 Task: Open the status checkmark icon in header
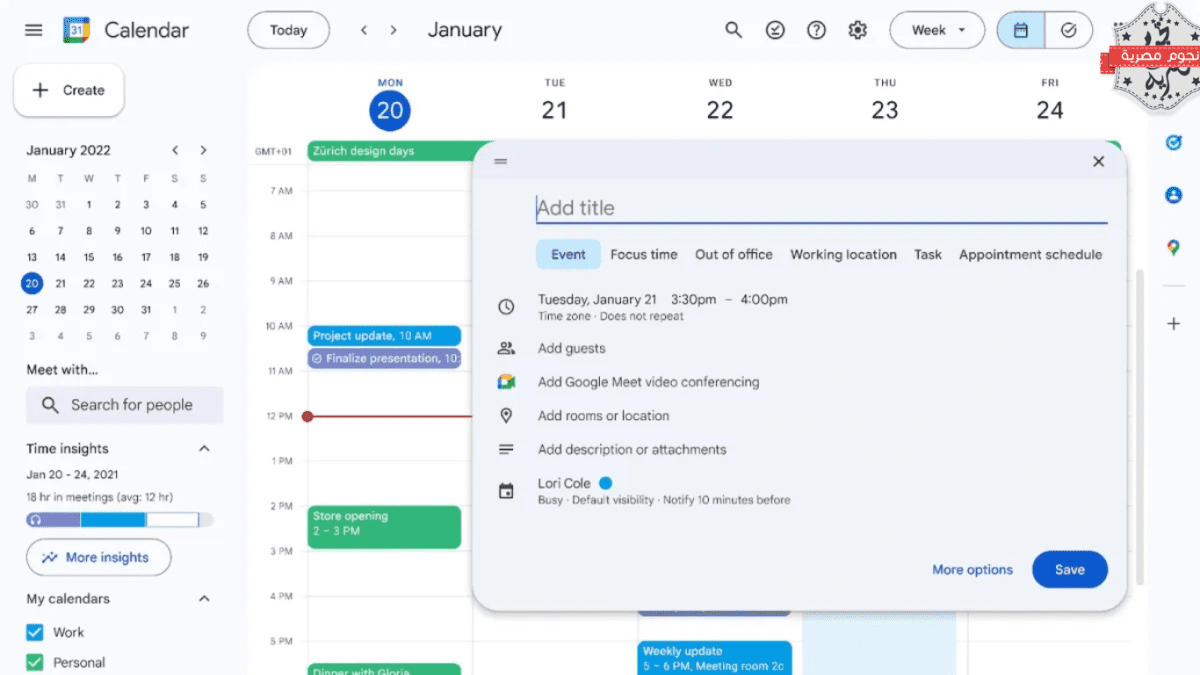point(775,30)
